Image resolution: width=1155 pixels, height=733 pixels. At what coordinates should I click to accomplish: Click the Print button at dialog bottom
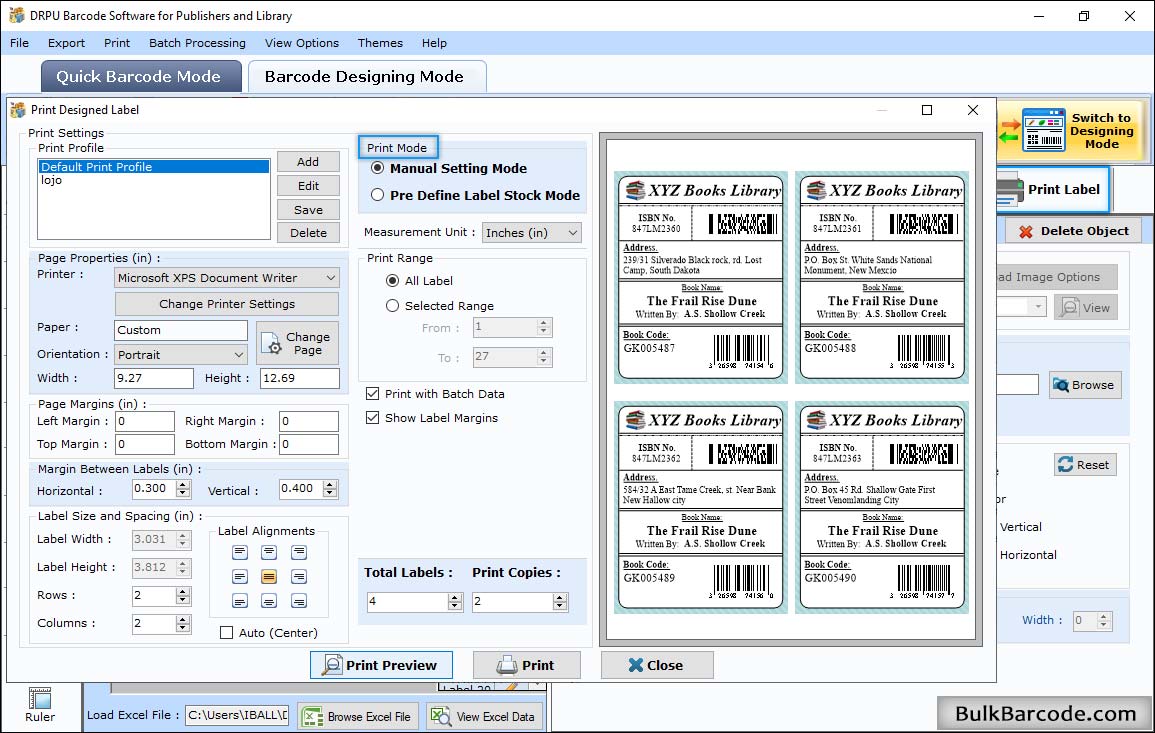coord(527,665)
